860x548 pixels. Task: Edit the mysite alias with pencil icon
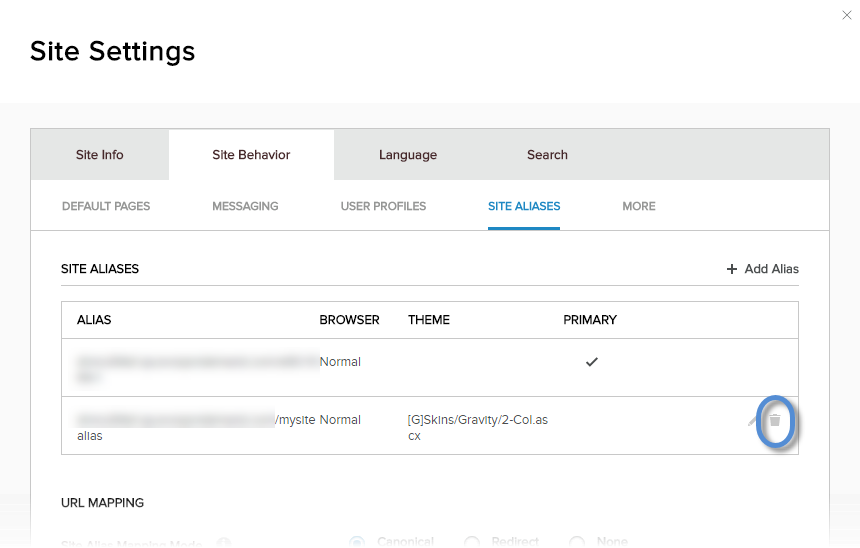pos(752,421)
